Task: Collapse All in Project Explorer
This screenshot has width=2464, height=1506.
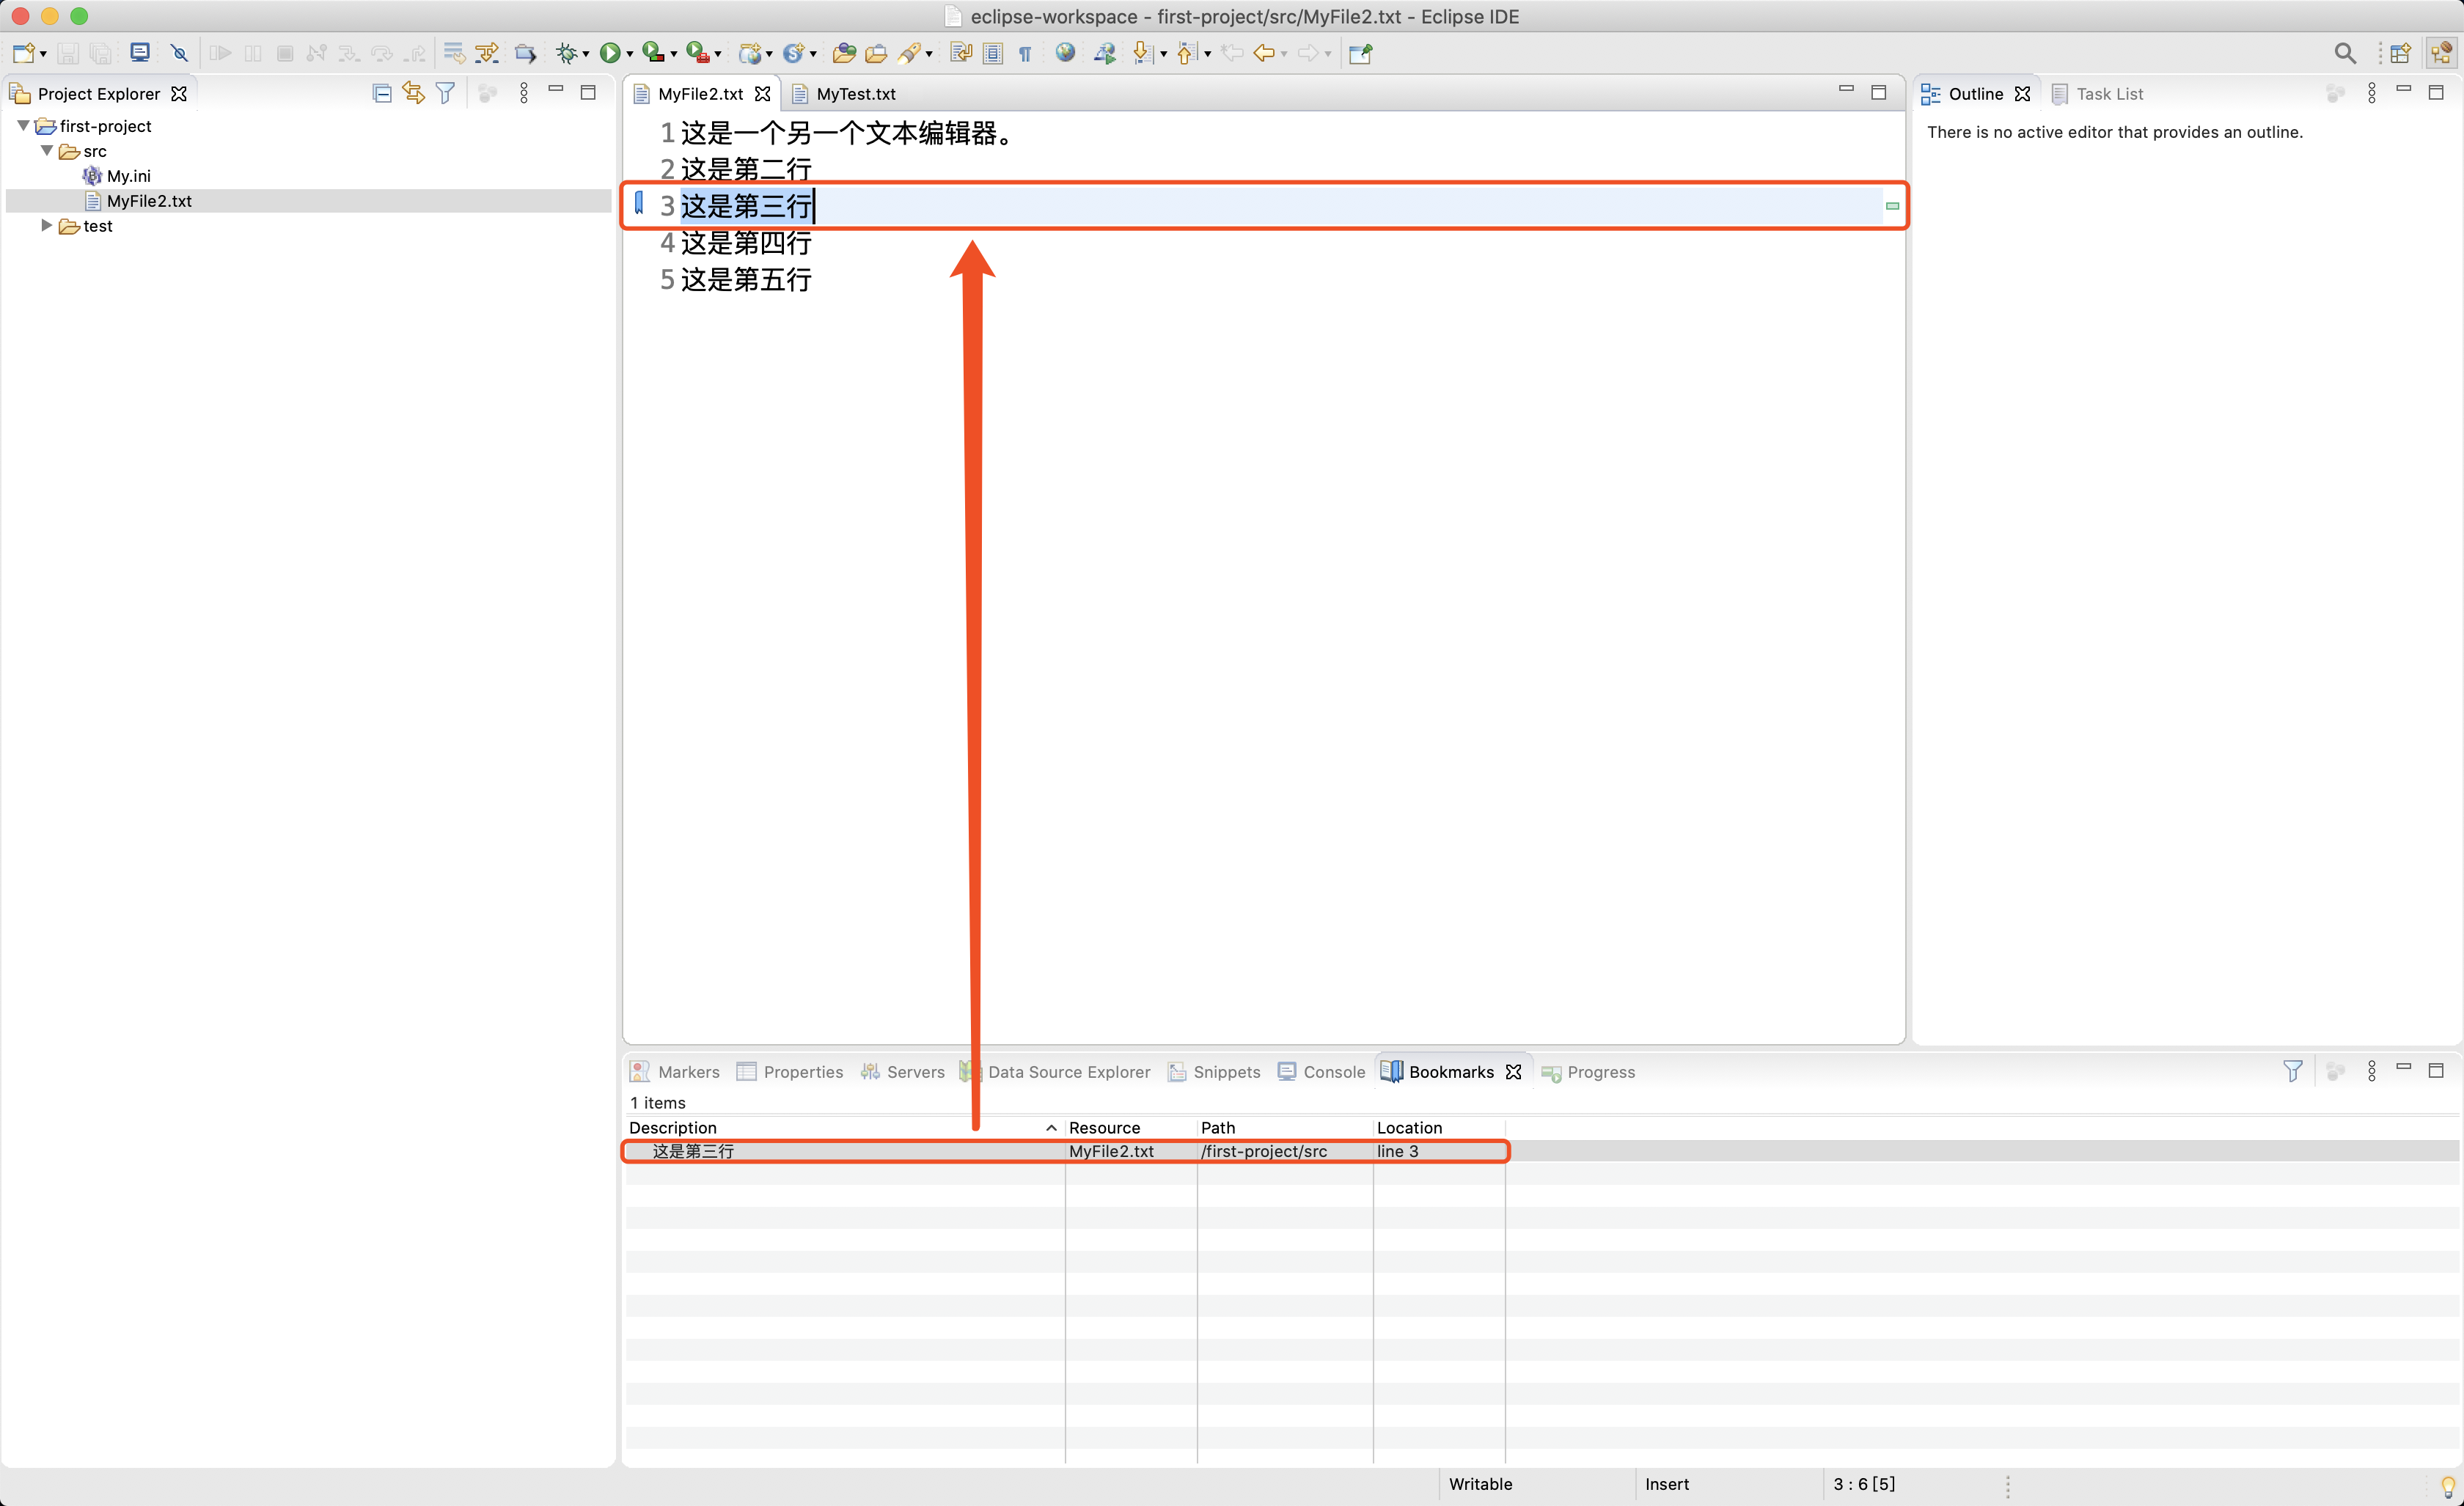Action: pyautogui.click(x=382, y=93)
